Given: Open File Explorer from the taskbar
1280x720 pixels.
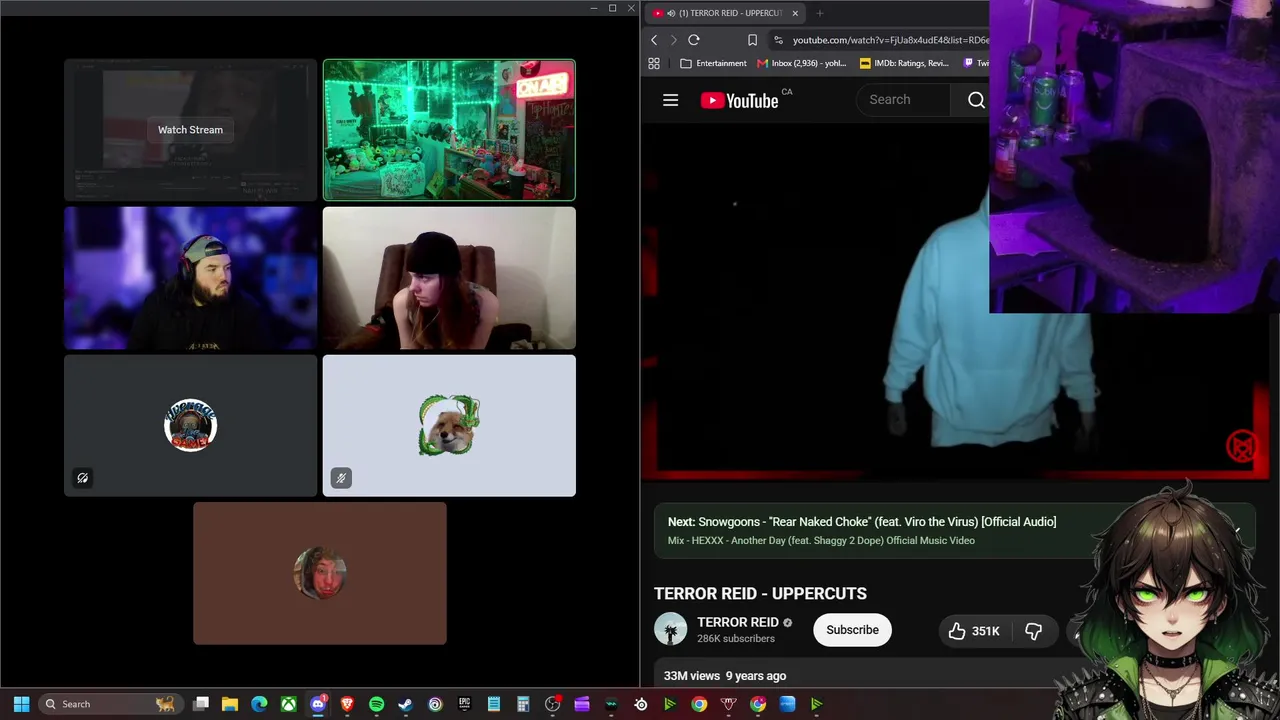Looking at the screenshot, I should pos(230,704).
